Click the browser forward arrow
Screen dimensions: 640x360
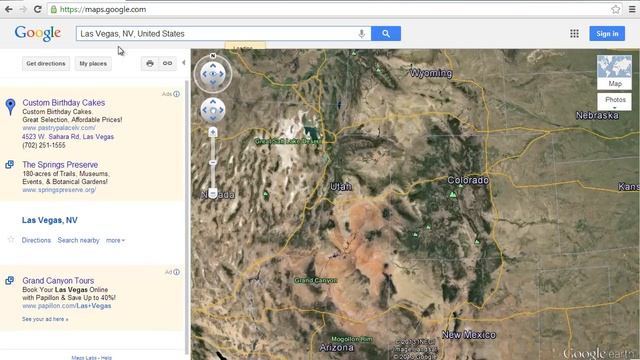coord(23,9)
